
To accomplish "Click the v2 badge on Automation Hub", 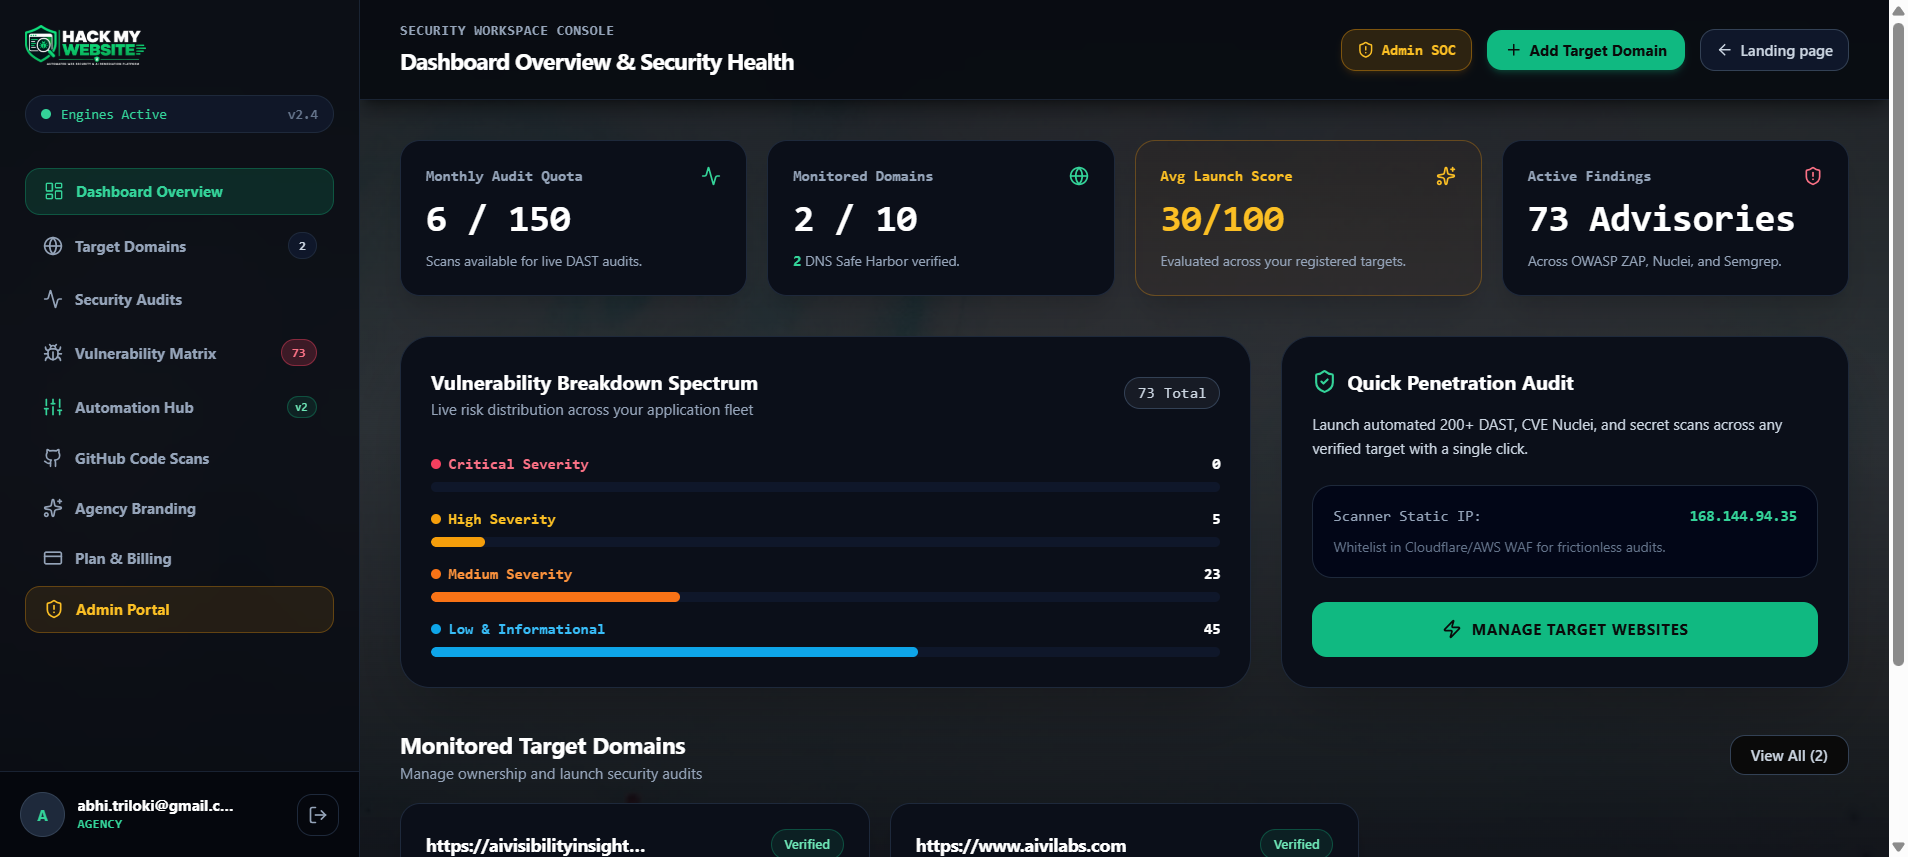I will coord(301,407).
